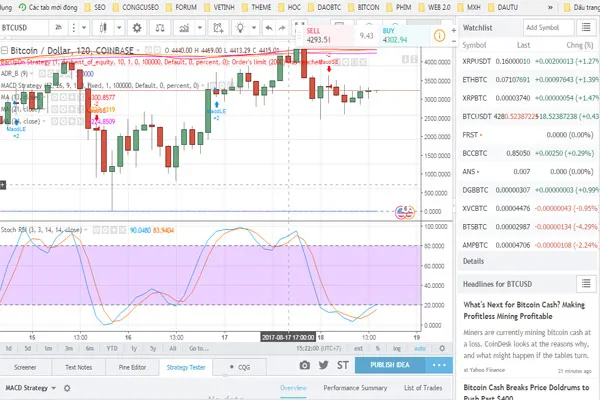This screenshot has width=600, height=400.
Task: Collapse the chart legend box beside Bitcoin / Dollar
Action: [x=4, y=50]
